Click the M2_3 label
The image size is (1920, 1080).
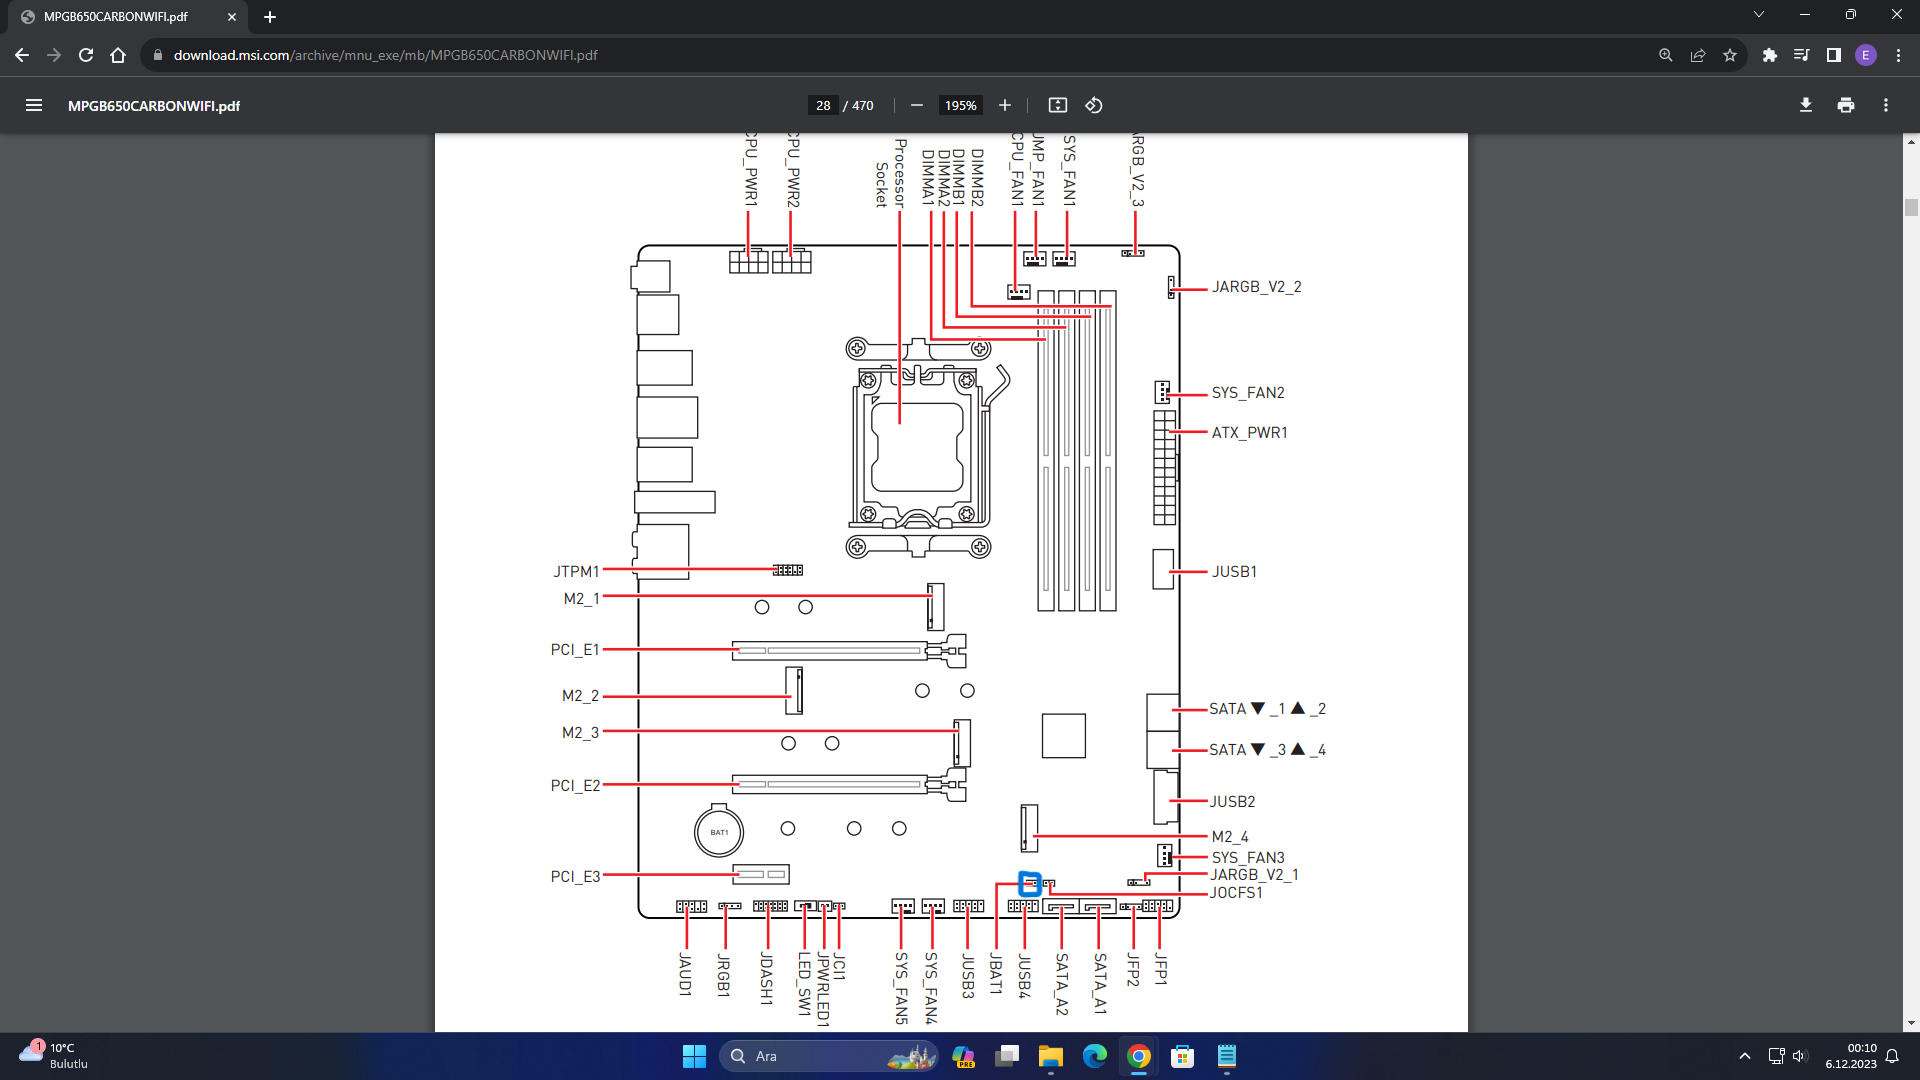pos(580,733)
